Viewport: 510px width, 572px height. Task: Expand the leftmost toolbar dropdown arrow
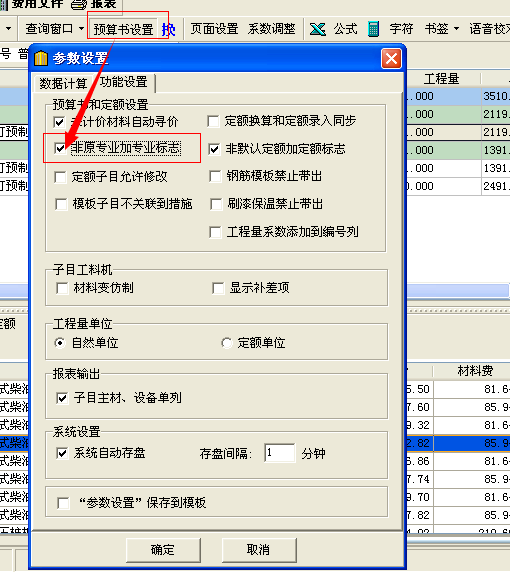[8, 28]
